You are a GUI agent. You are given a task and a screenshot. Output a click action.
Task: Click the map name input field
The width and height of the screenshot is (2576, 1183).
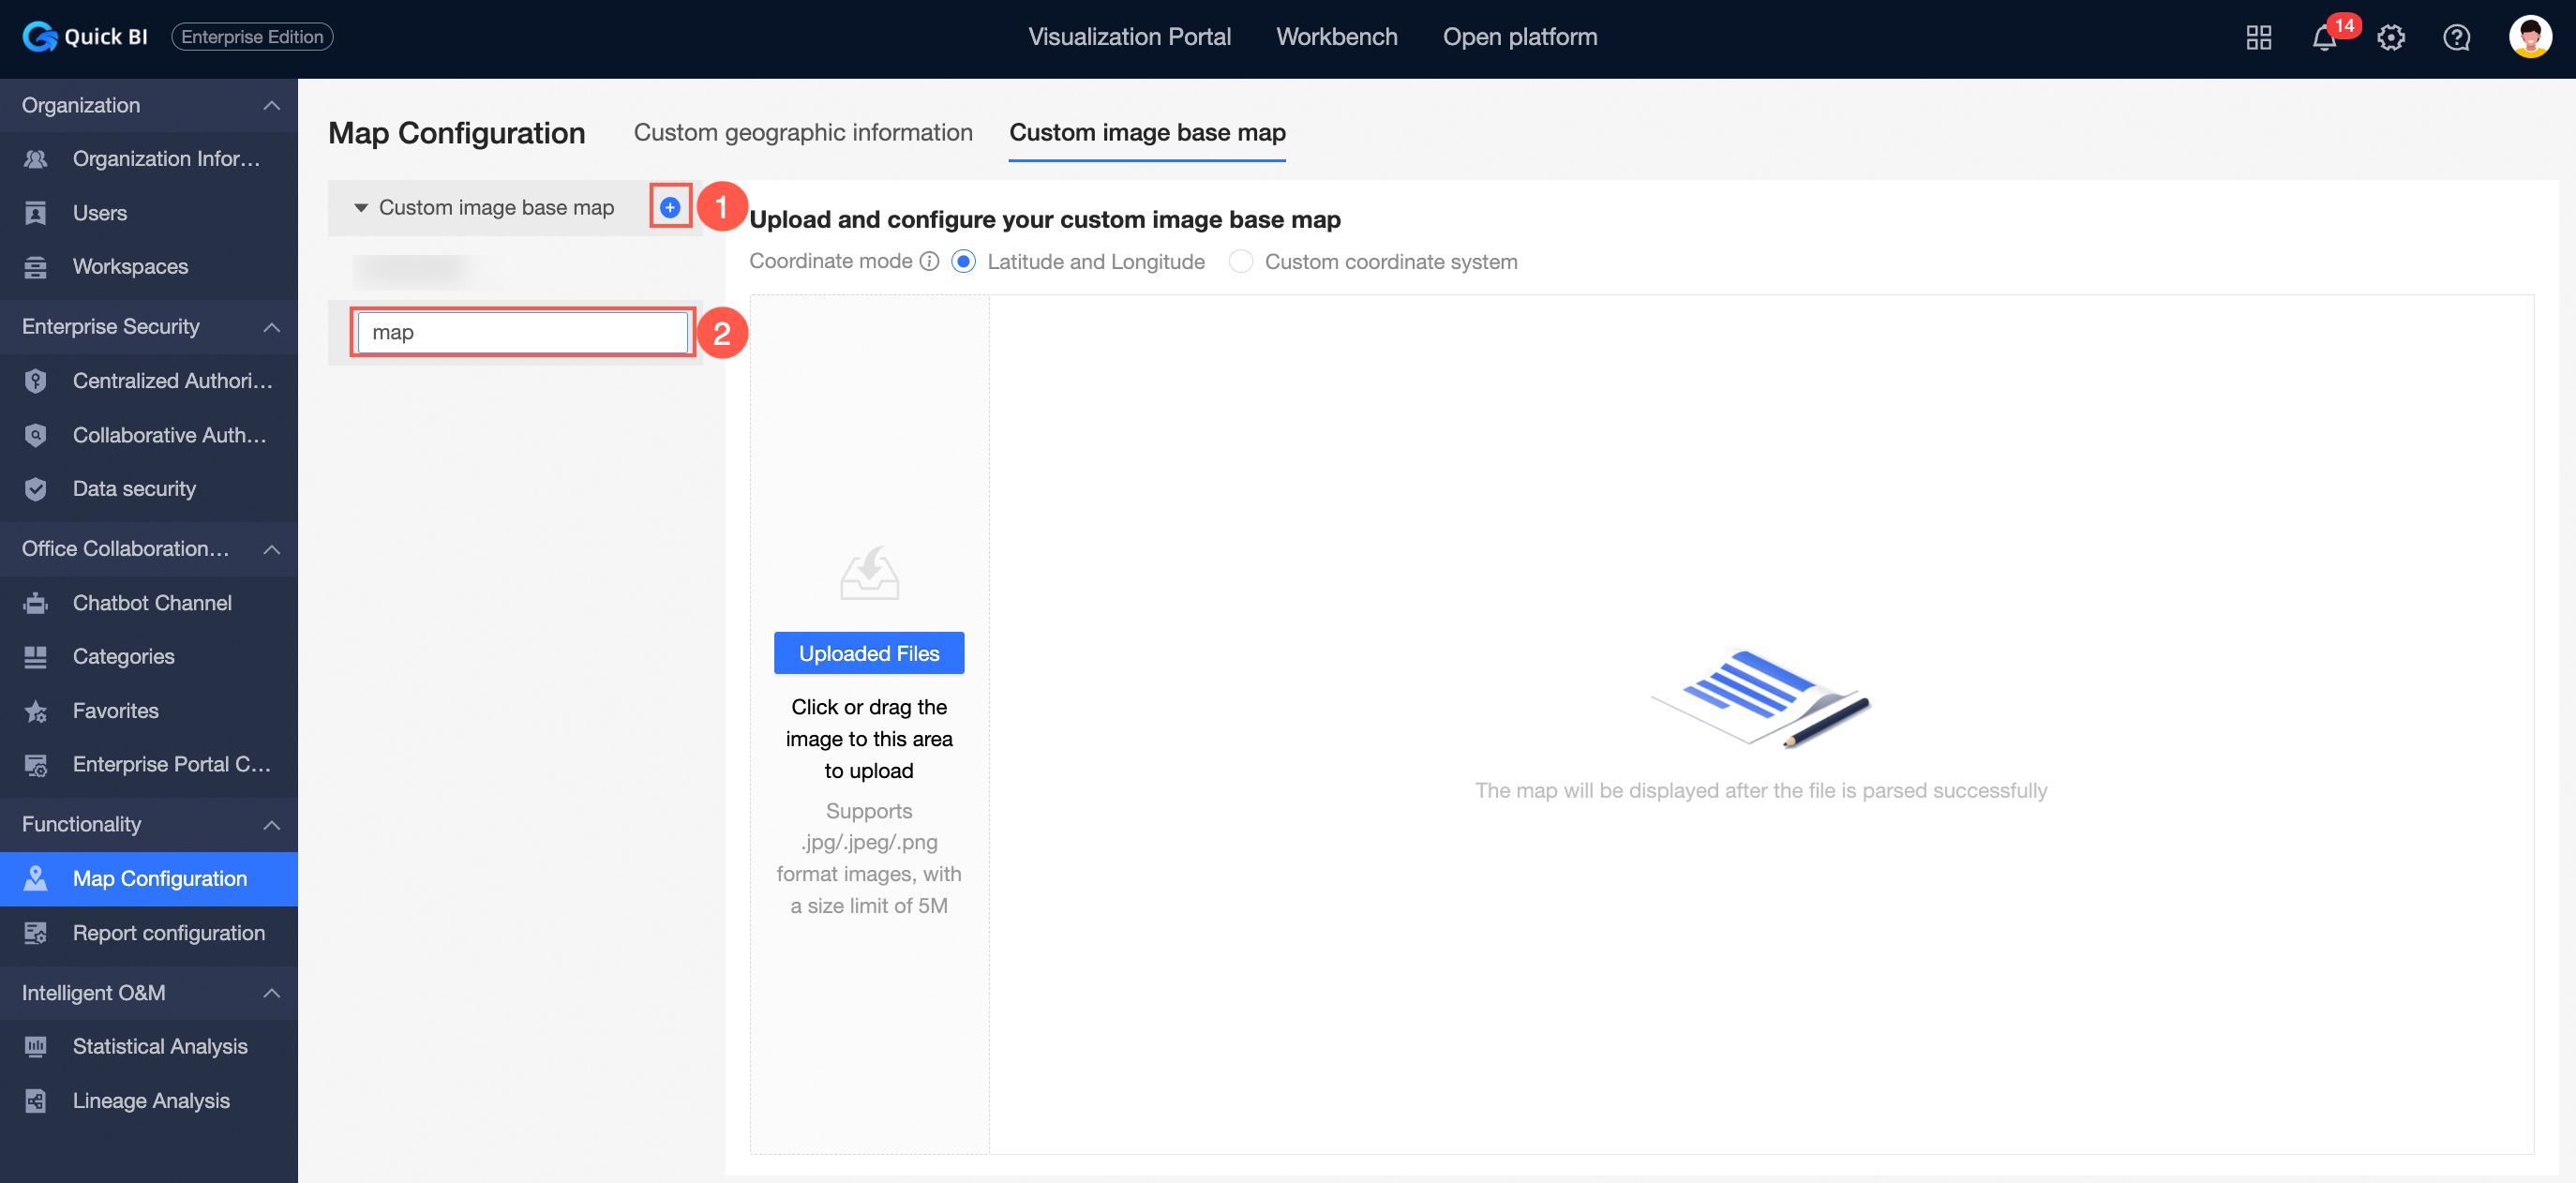522,332
